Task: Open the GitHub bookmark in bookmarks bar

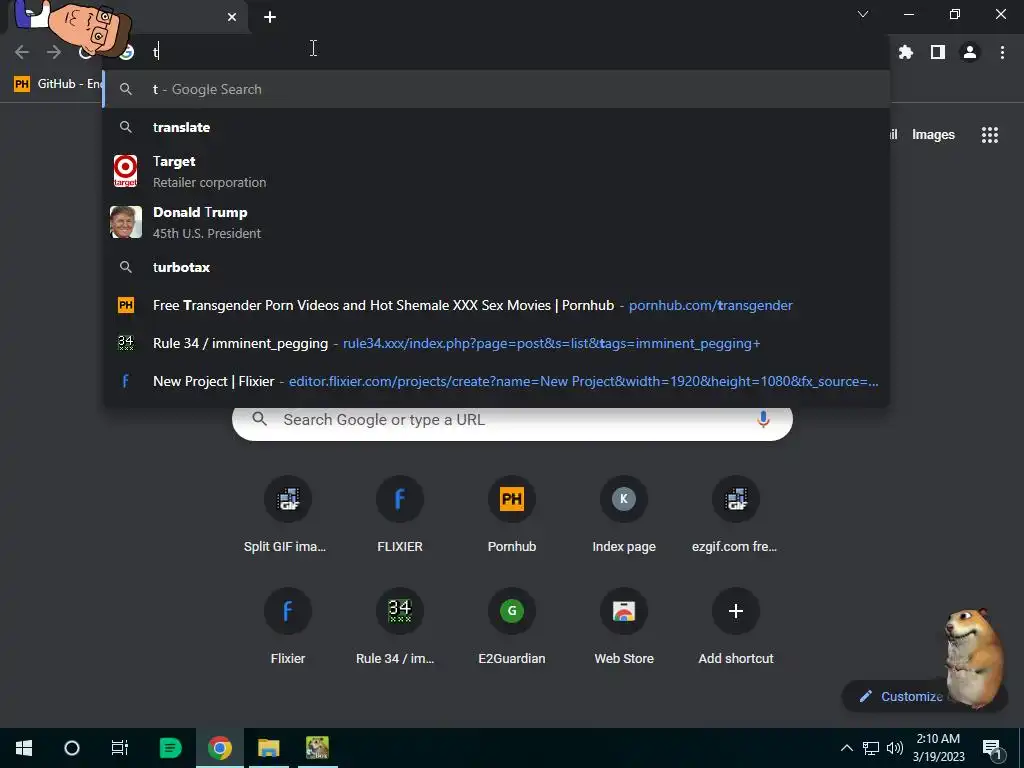Action: pyautogui.click(x=59, y=84)
